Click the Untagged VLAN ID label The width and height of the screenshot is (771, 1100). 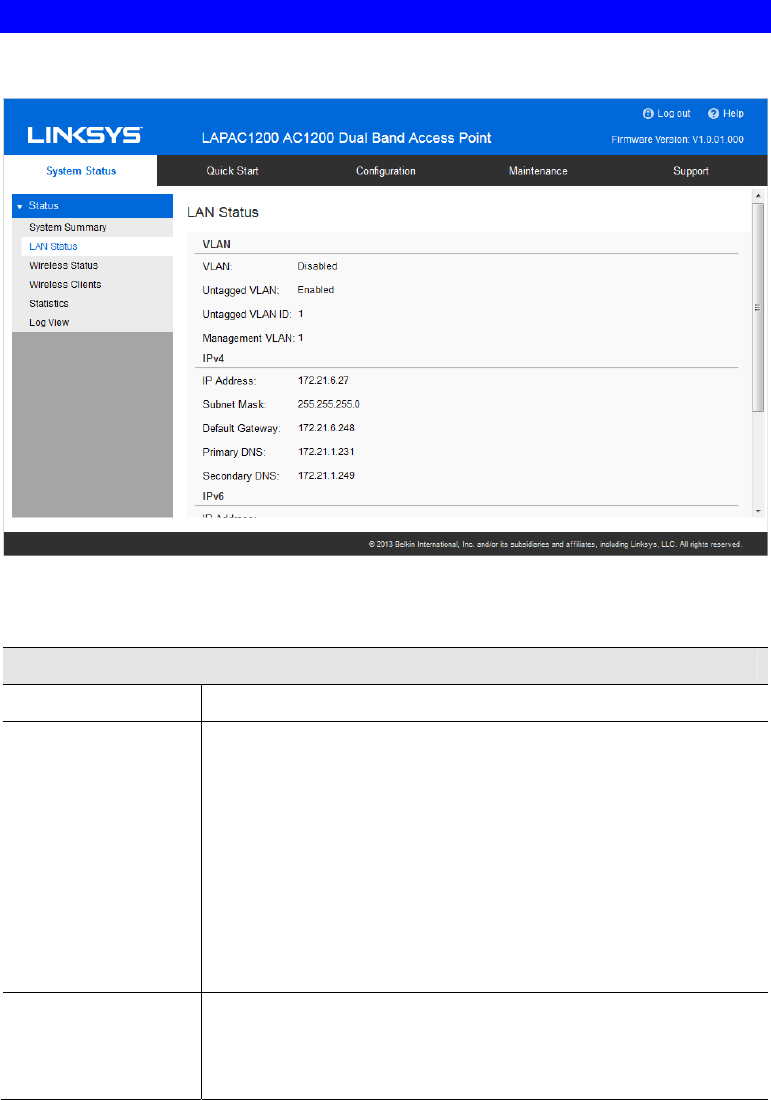pos(246,314)
